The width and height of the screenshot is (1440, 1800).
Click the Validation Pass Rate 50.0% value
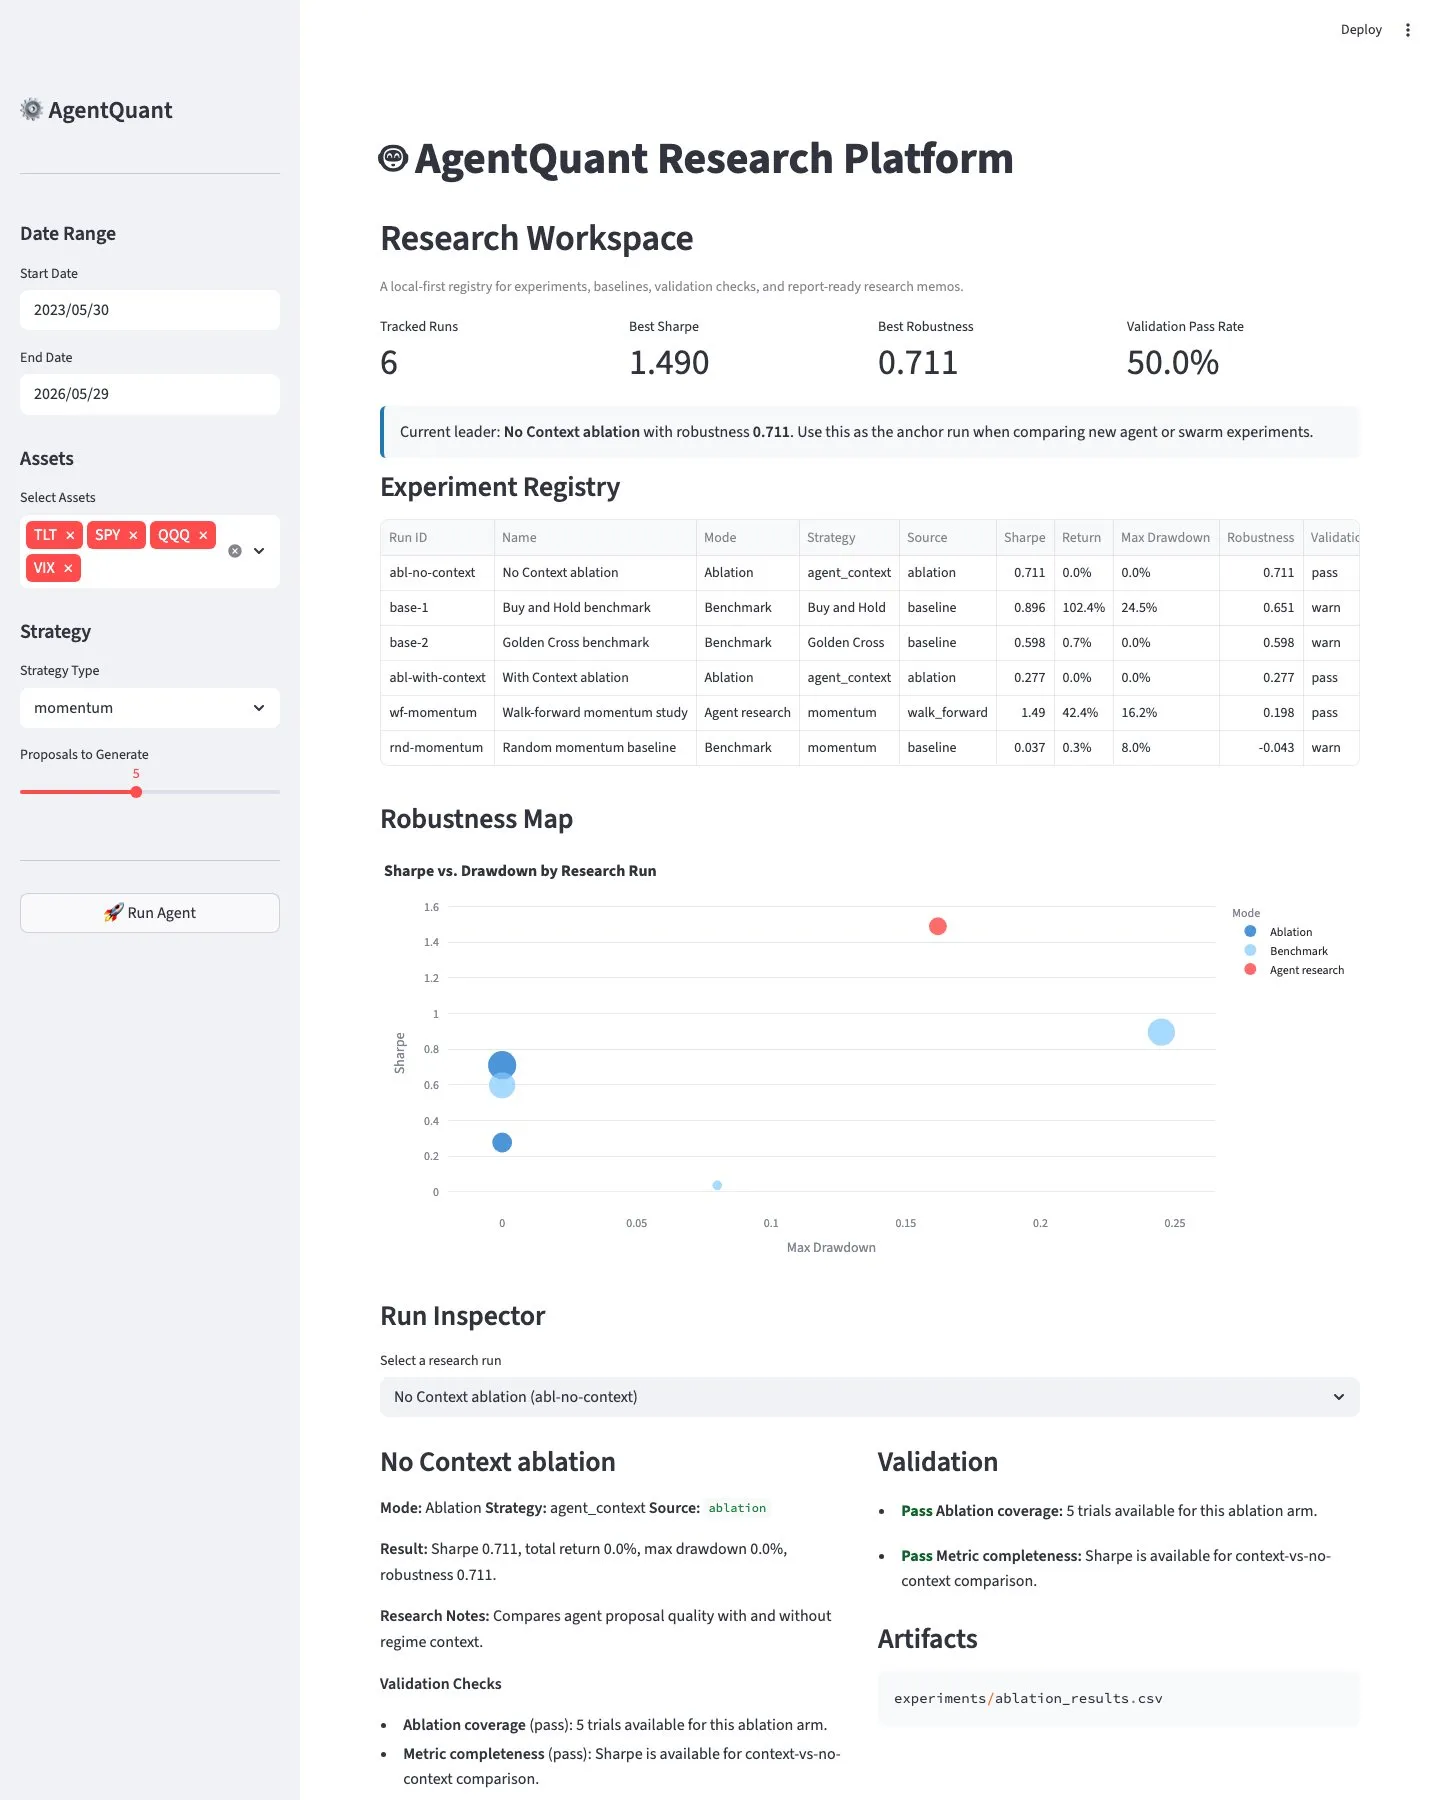(x=1172, y=363)
